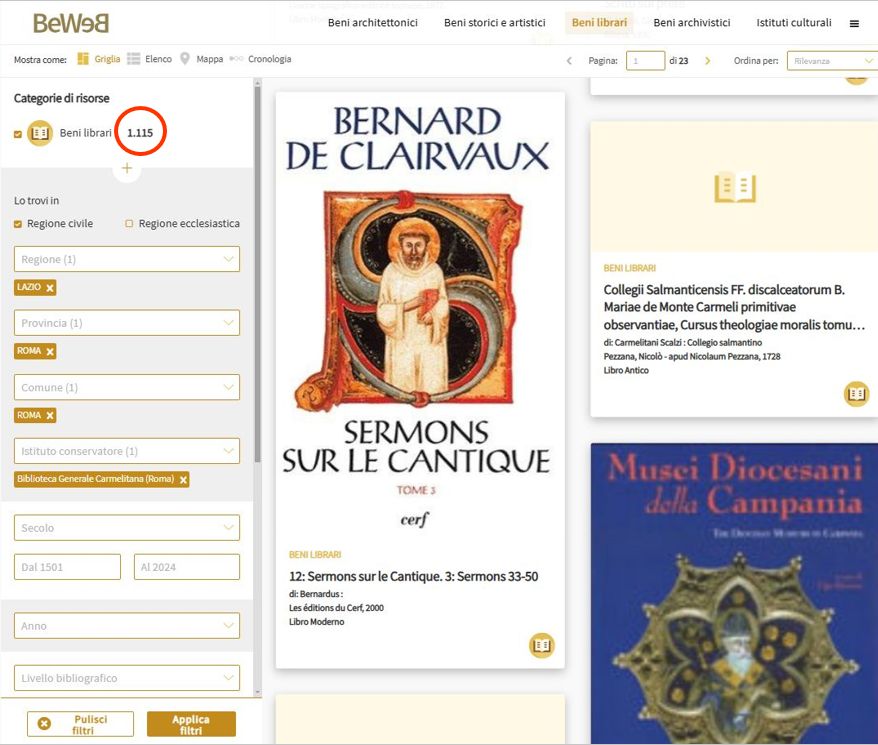Screen dimensions: 878x745
Task: Remove Biblioteca Generale Carmelitana filter tag
Action: click(183, 480)
